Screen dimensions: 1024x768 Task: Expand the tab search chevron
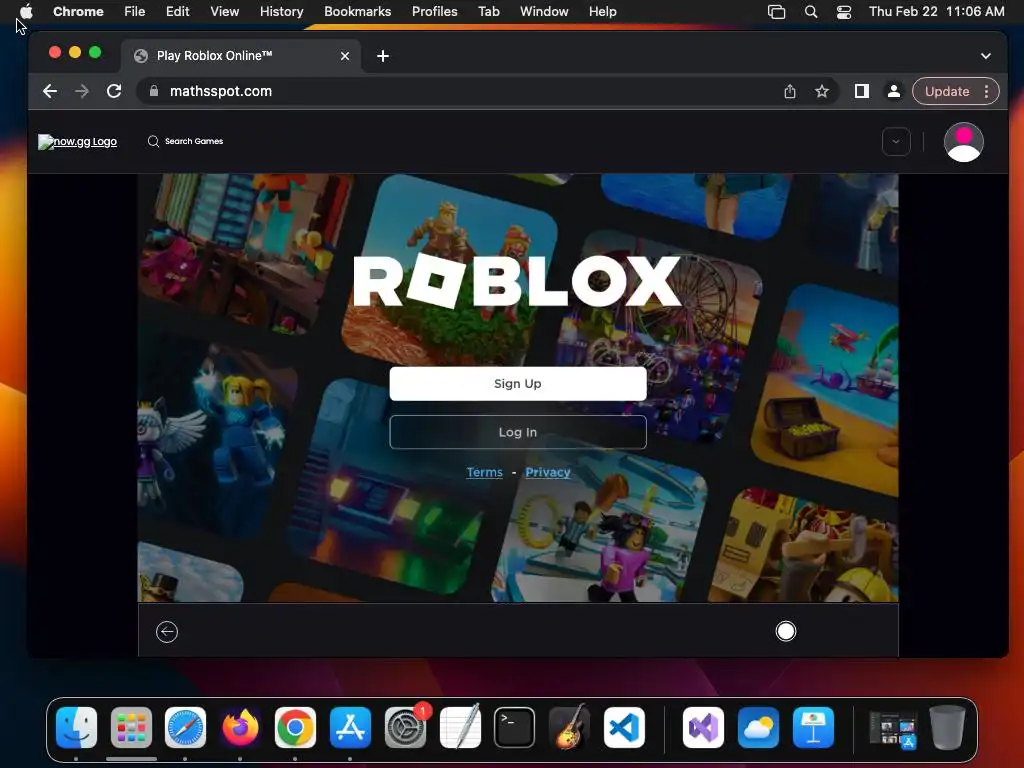coord(985,56)
